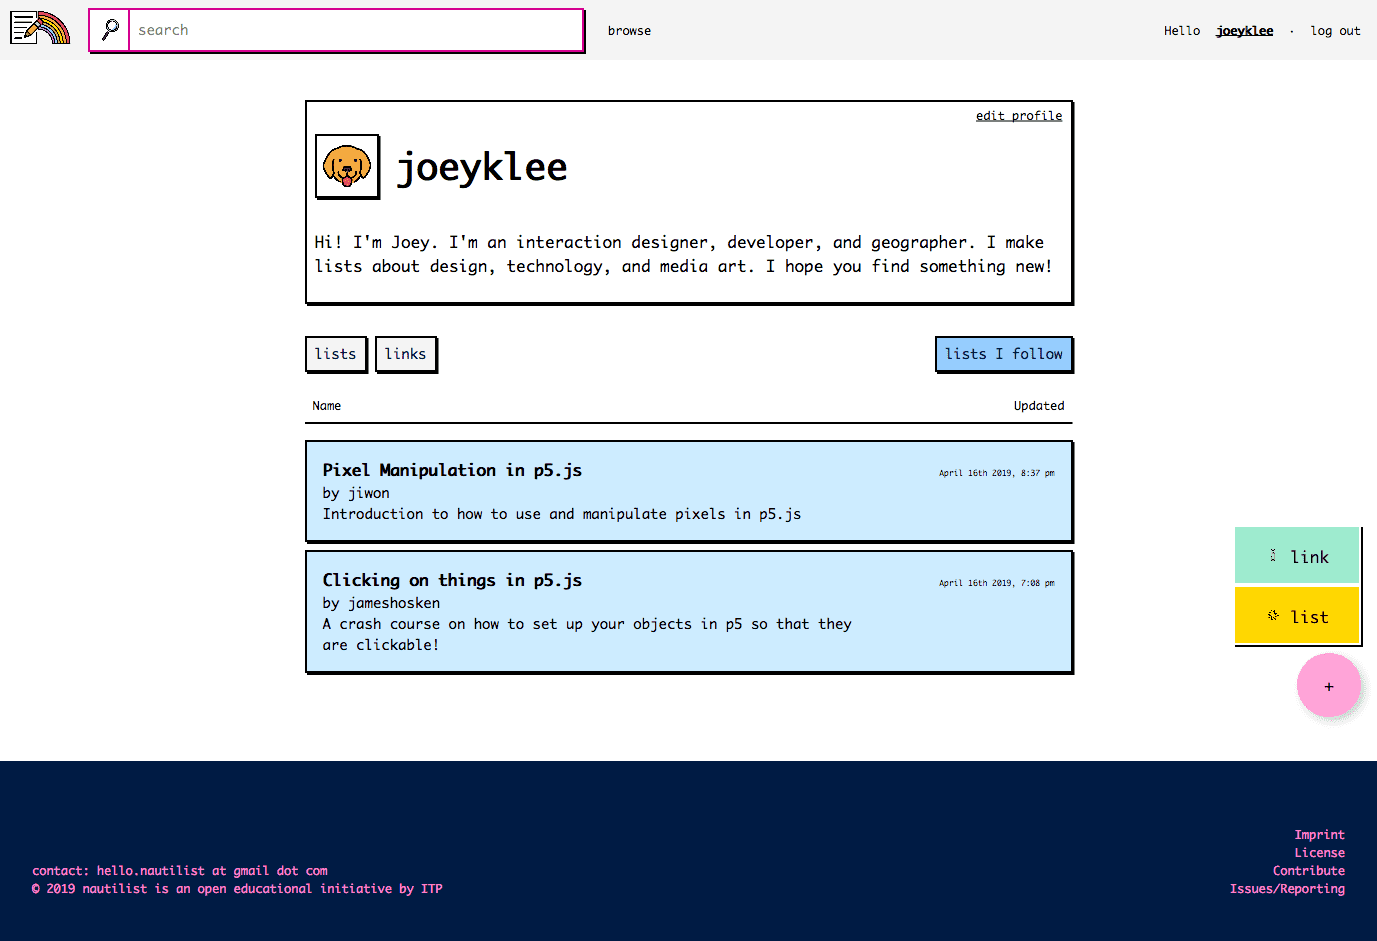
Task: Open Clicking on things in p5.js list
Action: coord(452,580)
